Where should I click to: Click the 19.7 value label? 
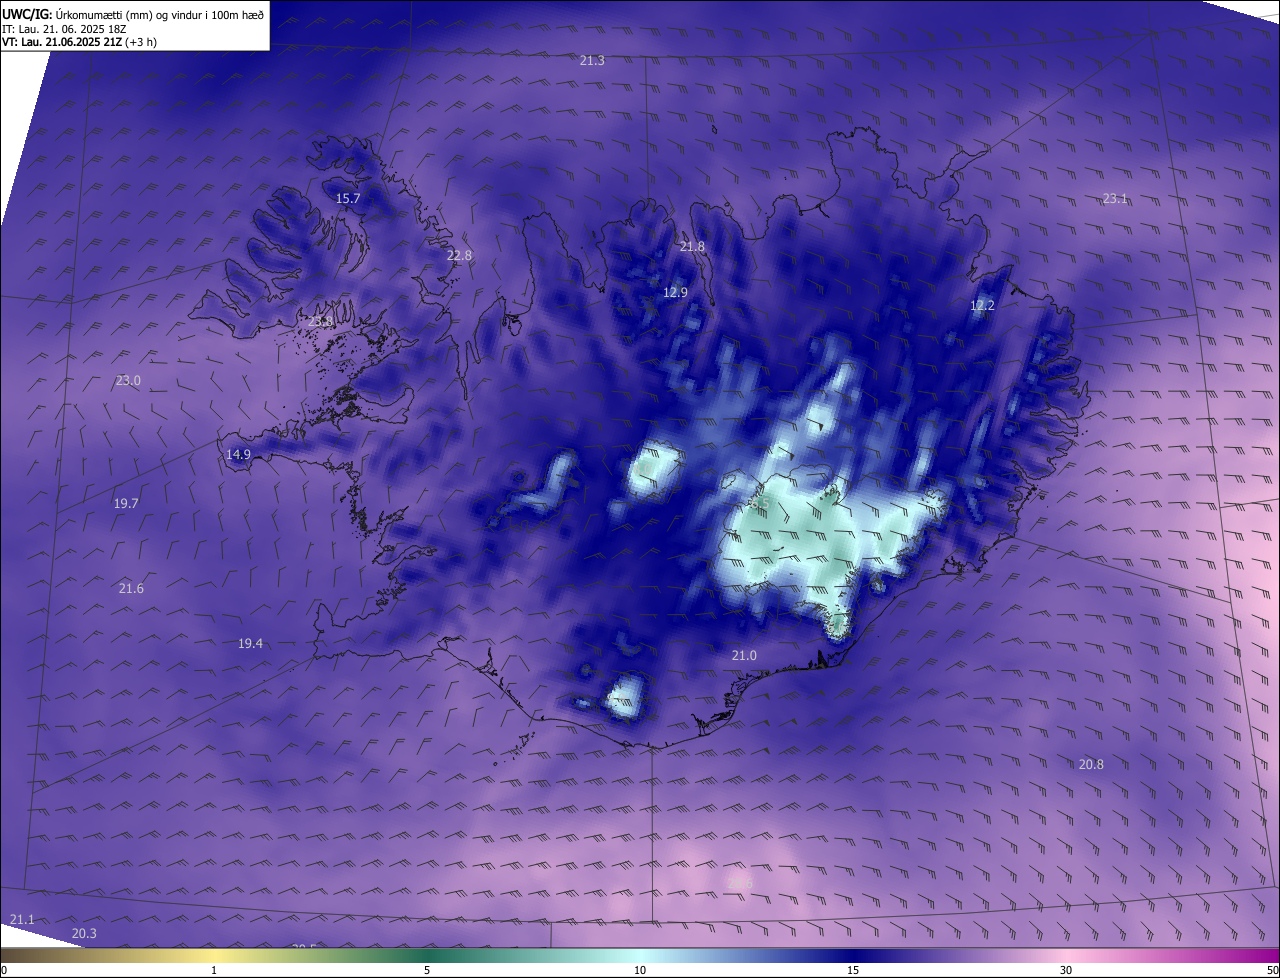click(126, 504)
